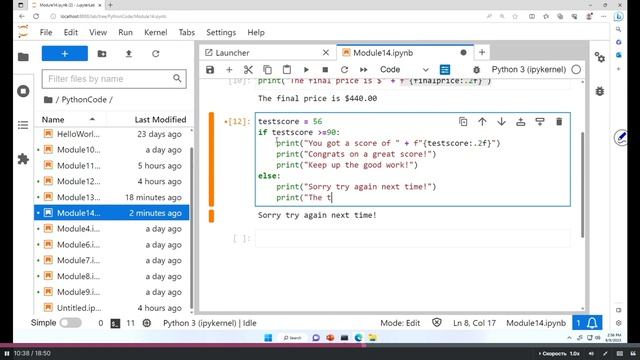
Task: Click the blue New Launcher button
Action: tap(64, 53)
